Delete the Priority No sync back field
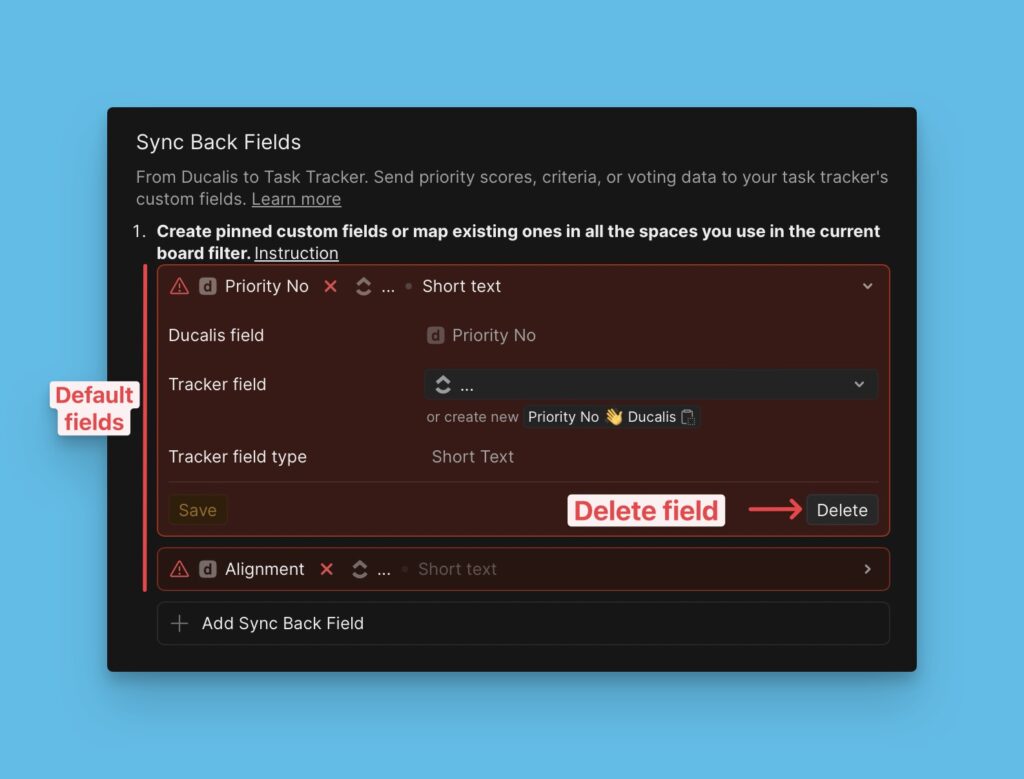This screenshot has width=1024, height=779. pyautogui.click(x=842, y=510)
